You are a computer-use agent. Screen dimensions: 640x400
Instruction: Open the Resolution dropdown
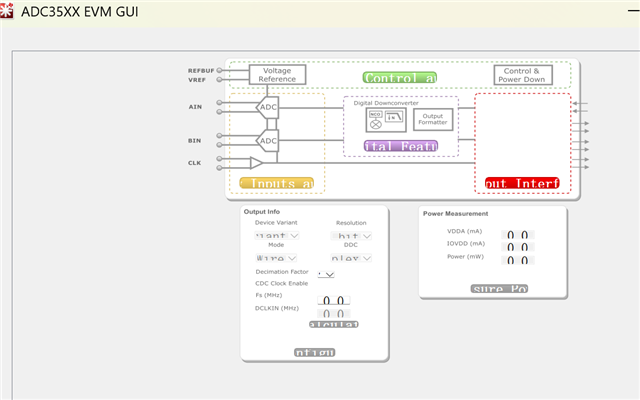351,236
